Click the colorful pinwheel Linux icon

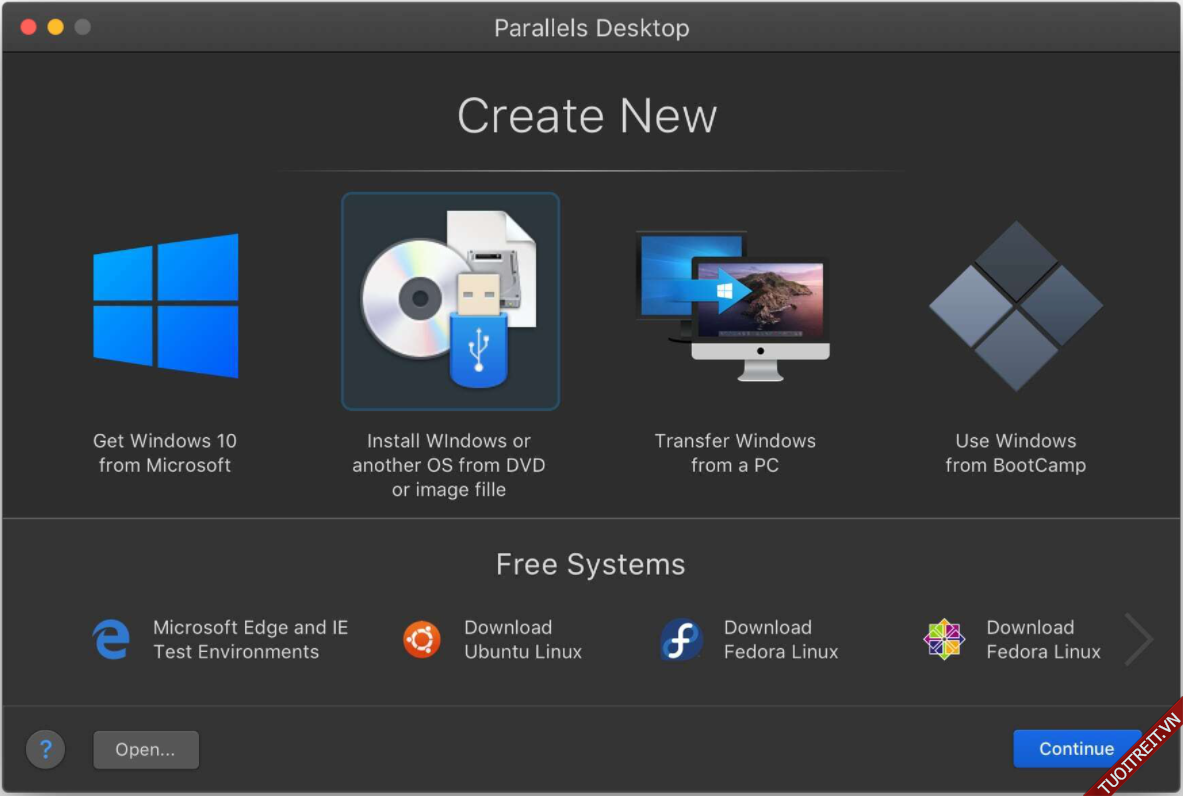(943, 640)
